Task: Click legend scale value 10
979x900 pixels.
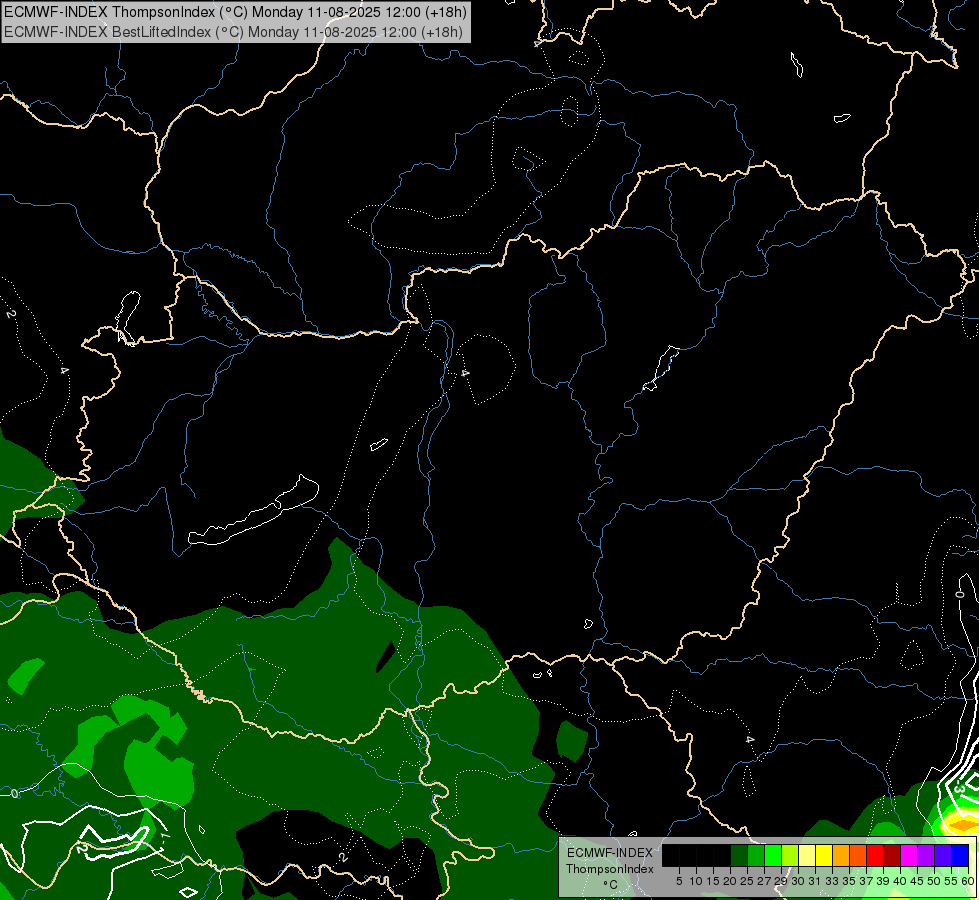Action: 696,881
